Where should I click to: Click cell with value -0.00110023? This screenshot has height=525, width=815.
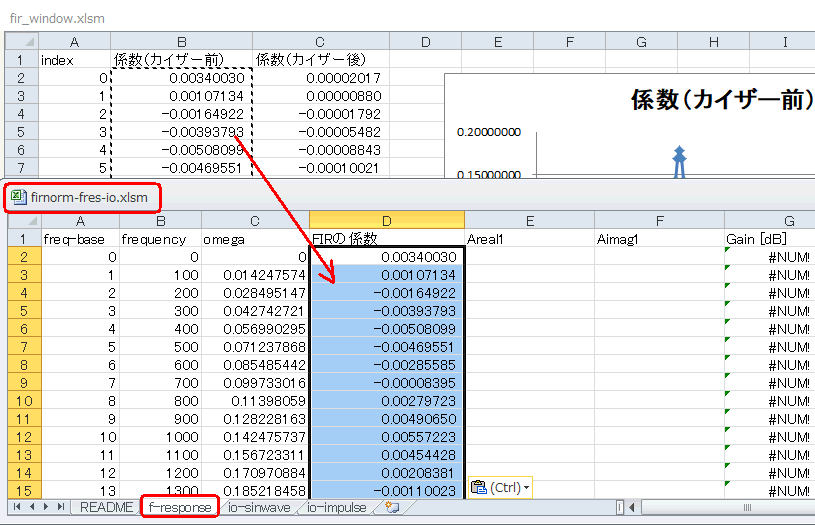point(387,491)
